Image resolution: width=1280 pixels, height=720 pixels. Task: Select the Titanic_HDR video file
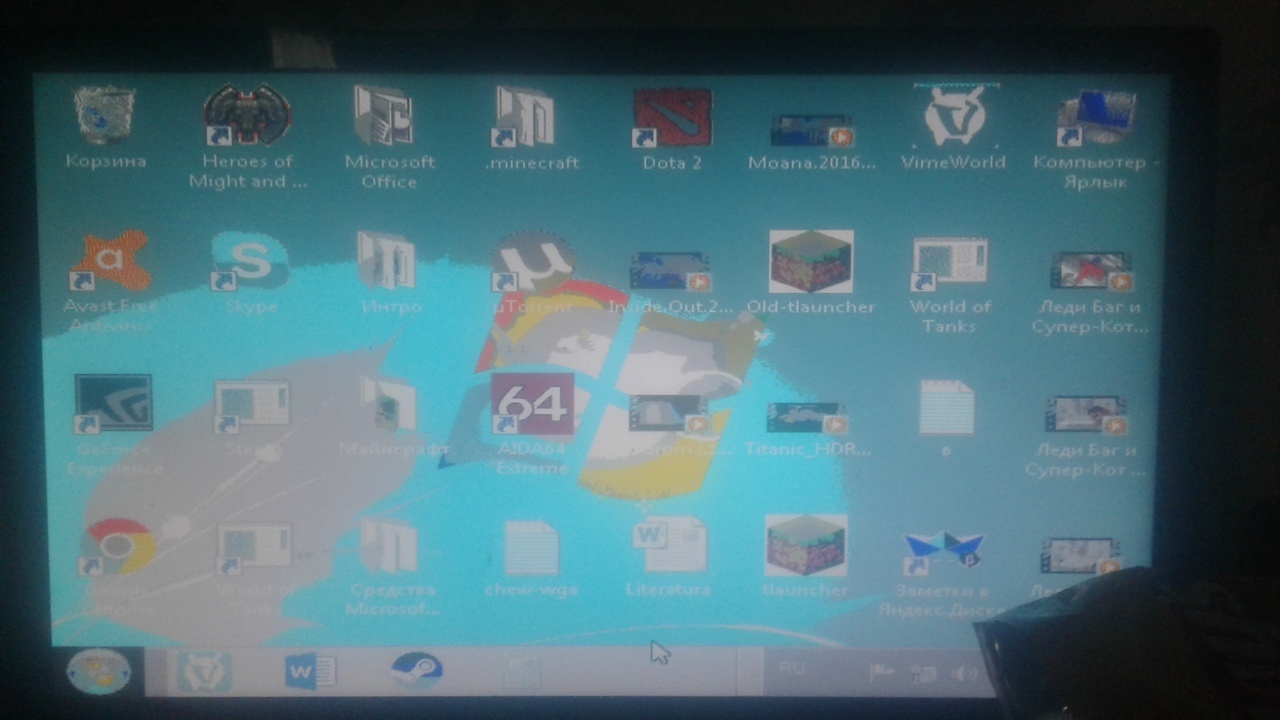[807, 418]
